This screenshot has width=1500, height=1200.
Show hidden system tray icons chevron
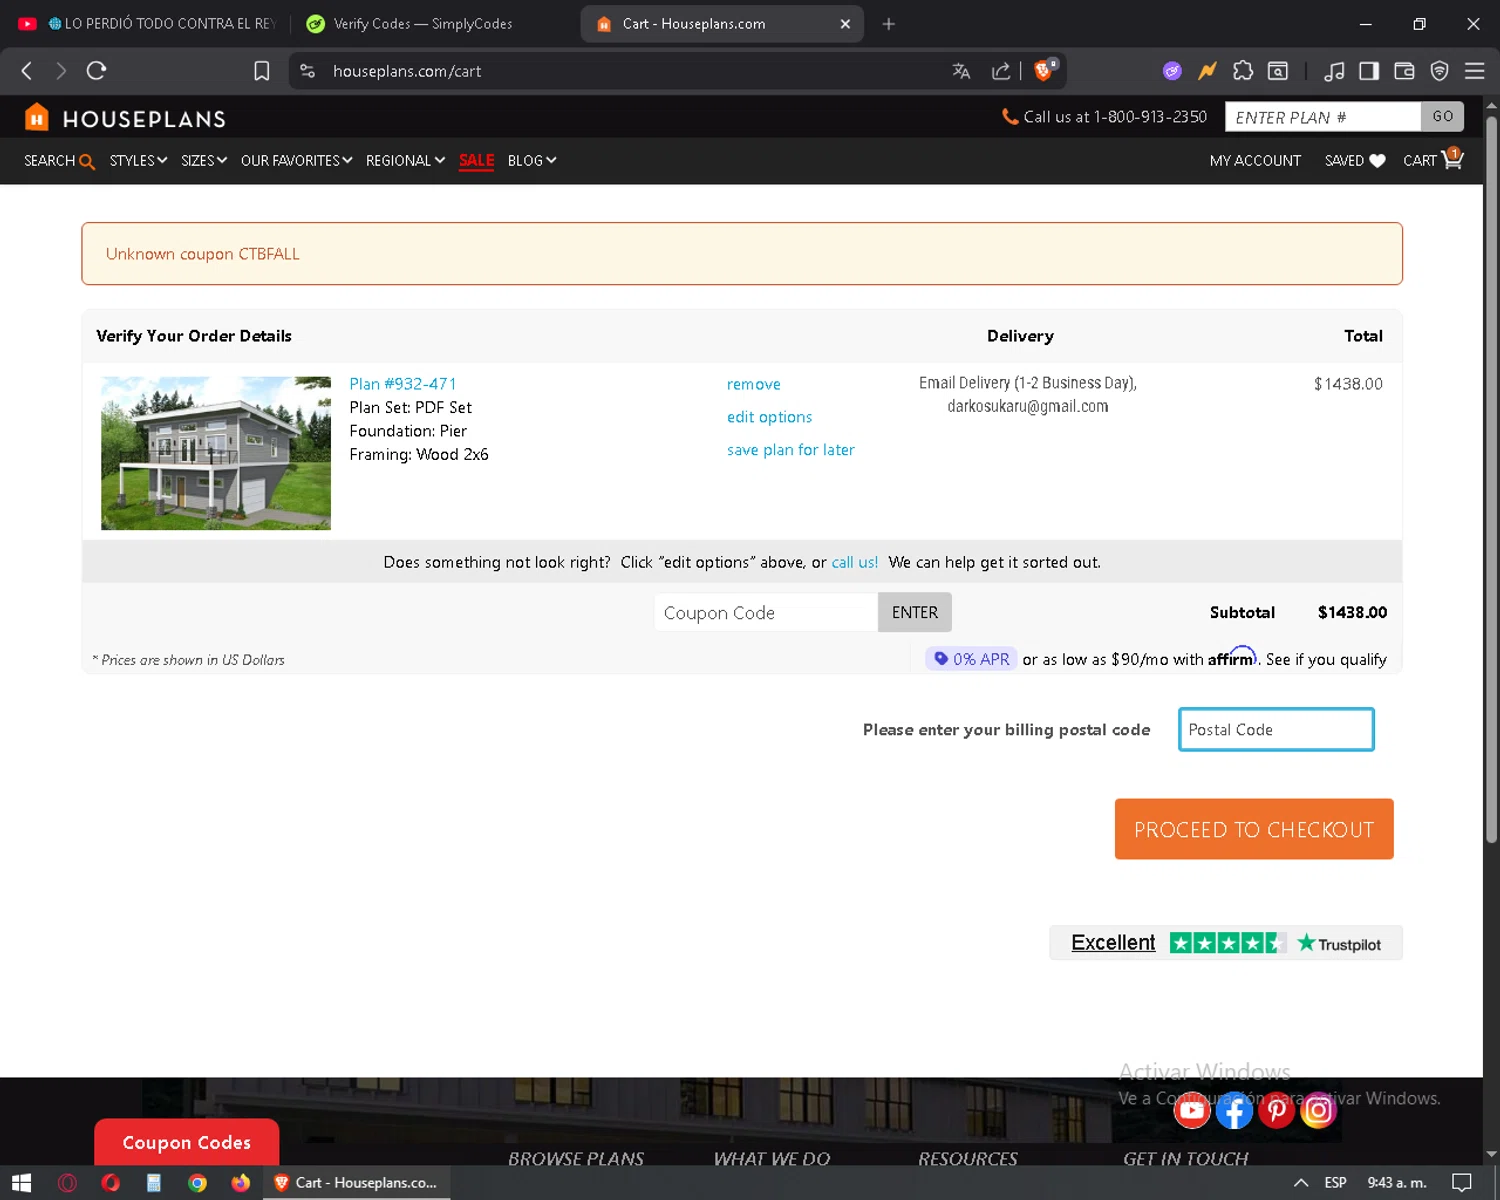(1301, 1183)
